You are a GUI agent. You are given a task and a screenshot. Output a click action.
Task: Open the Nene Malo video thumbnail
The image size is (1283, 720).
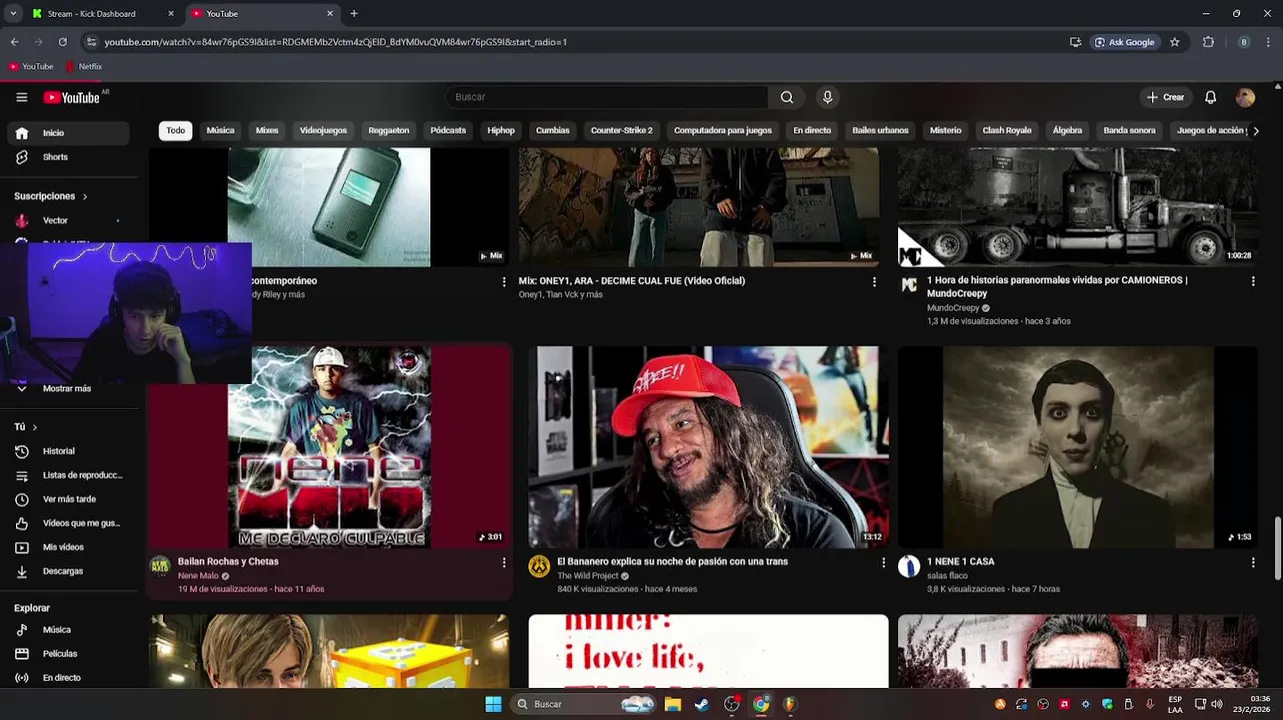coord(329,447)
